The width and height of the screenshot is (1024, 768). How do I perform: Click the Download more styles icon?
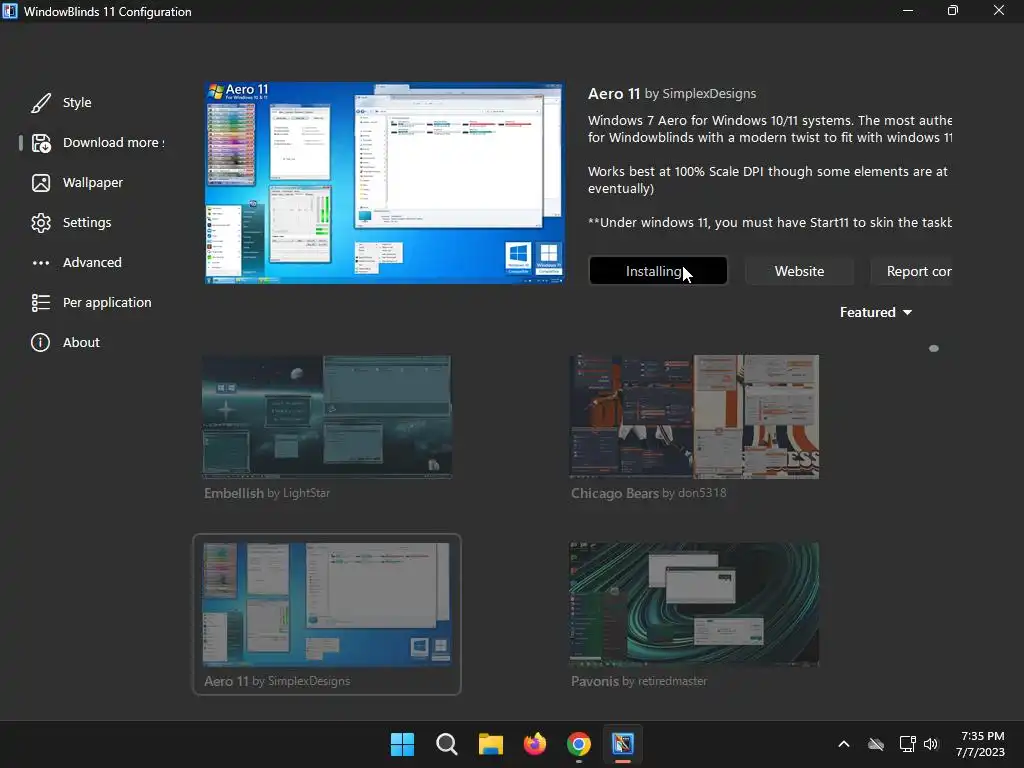pyautogui.click(x=40, y=143)
